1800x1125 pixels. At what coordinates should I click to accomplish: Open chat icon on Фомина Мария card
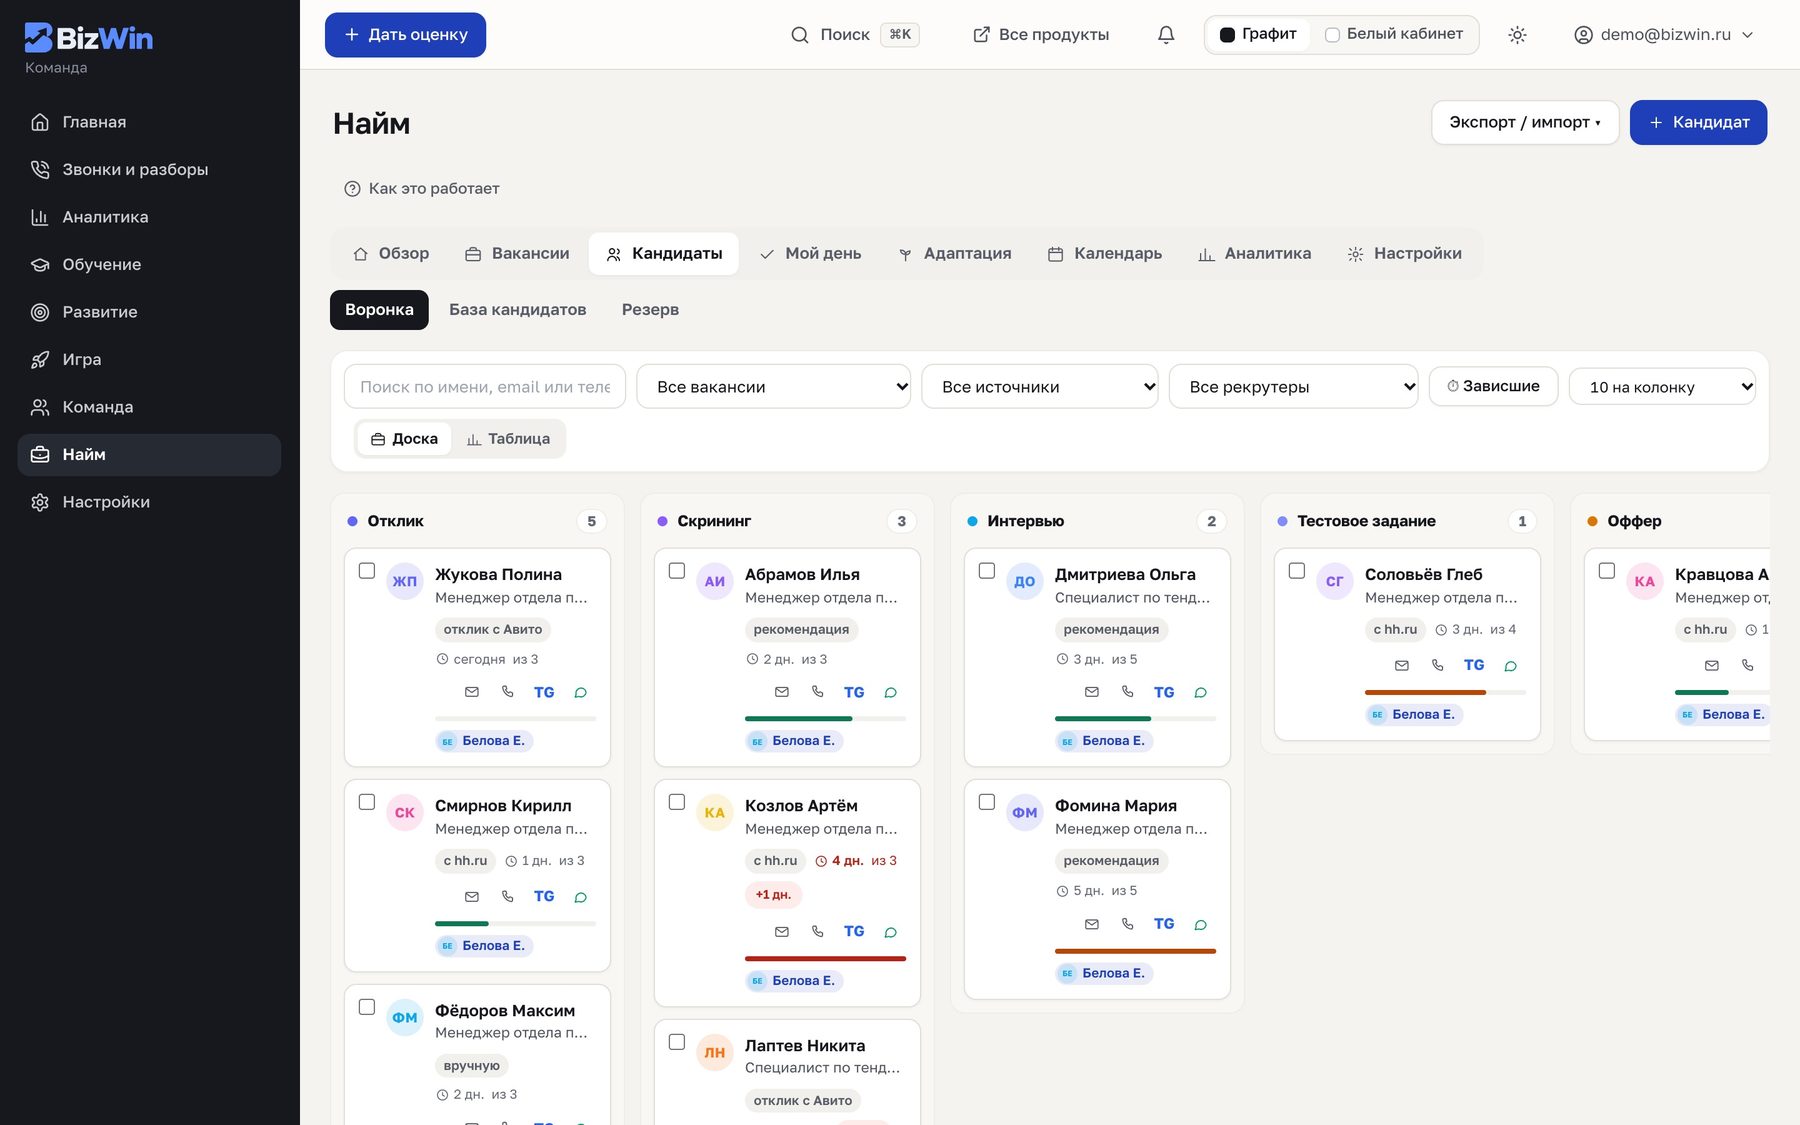click(1200, 924)
